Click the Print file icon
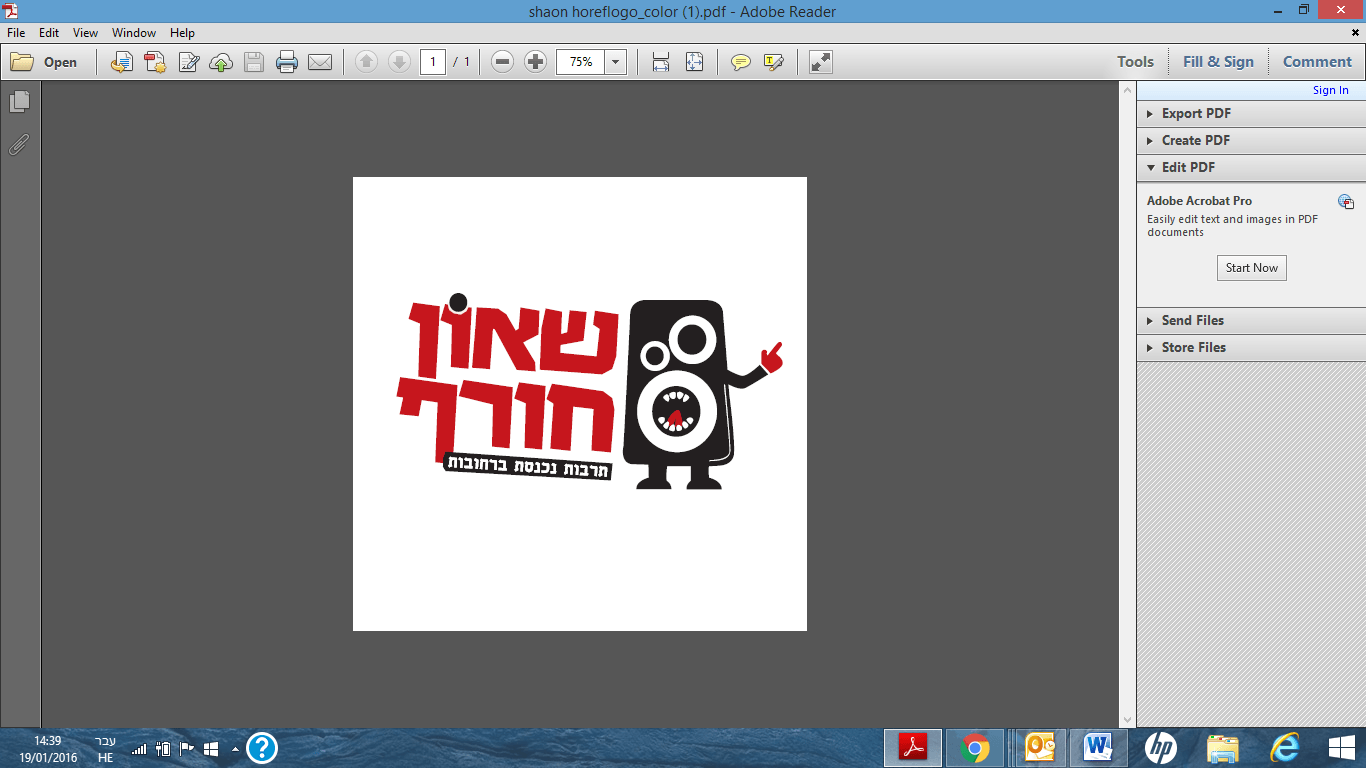Image resolution: width=1366 pixels, height=768 pixels. click(x=287, y=62)
